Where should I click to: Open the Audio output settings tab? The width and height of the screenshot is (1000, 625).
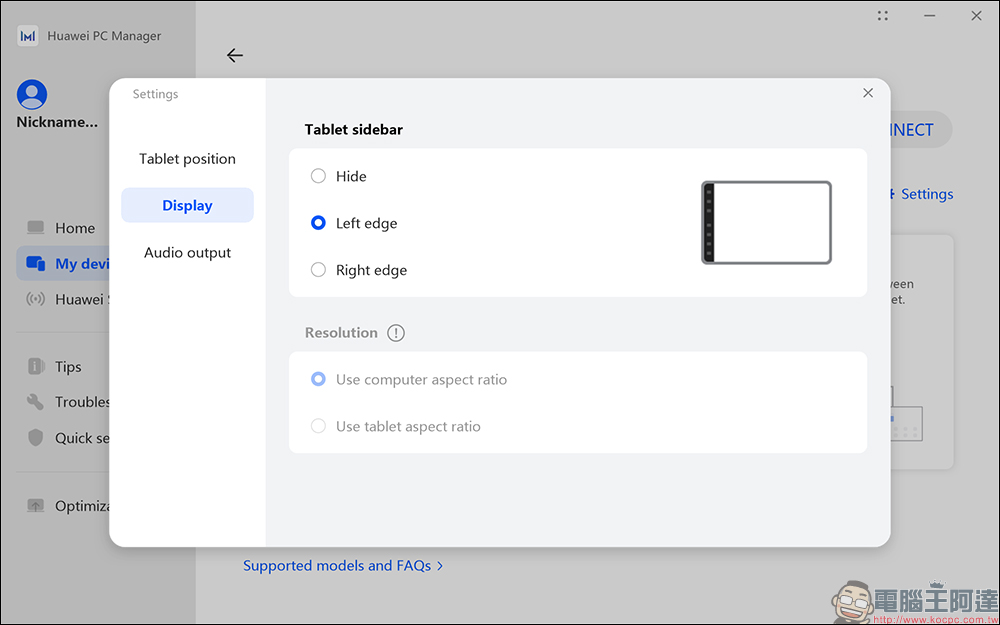(x=187, y=253)
